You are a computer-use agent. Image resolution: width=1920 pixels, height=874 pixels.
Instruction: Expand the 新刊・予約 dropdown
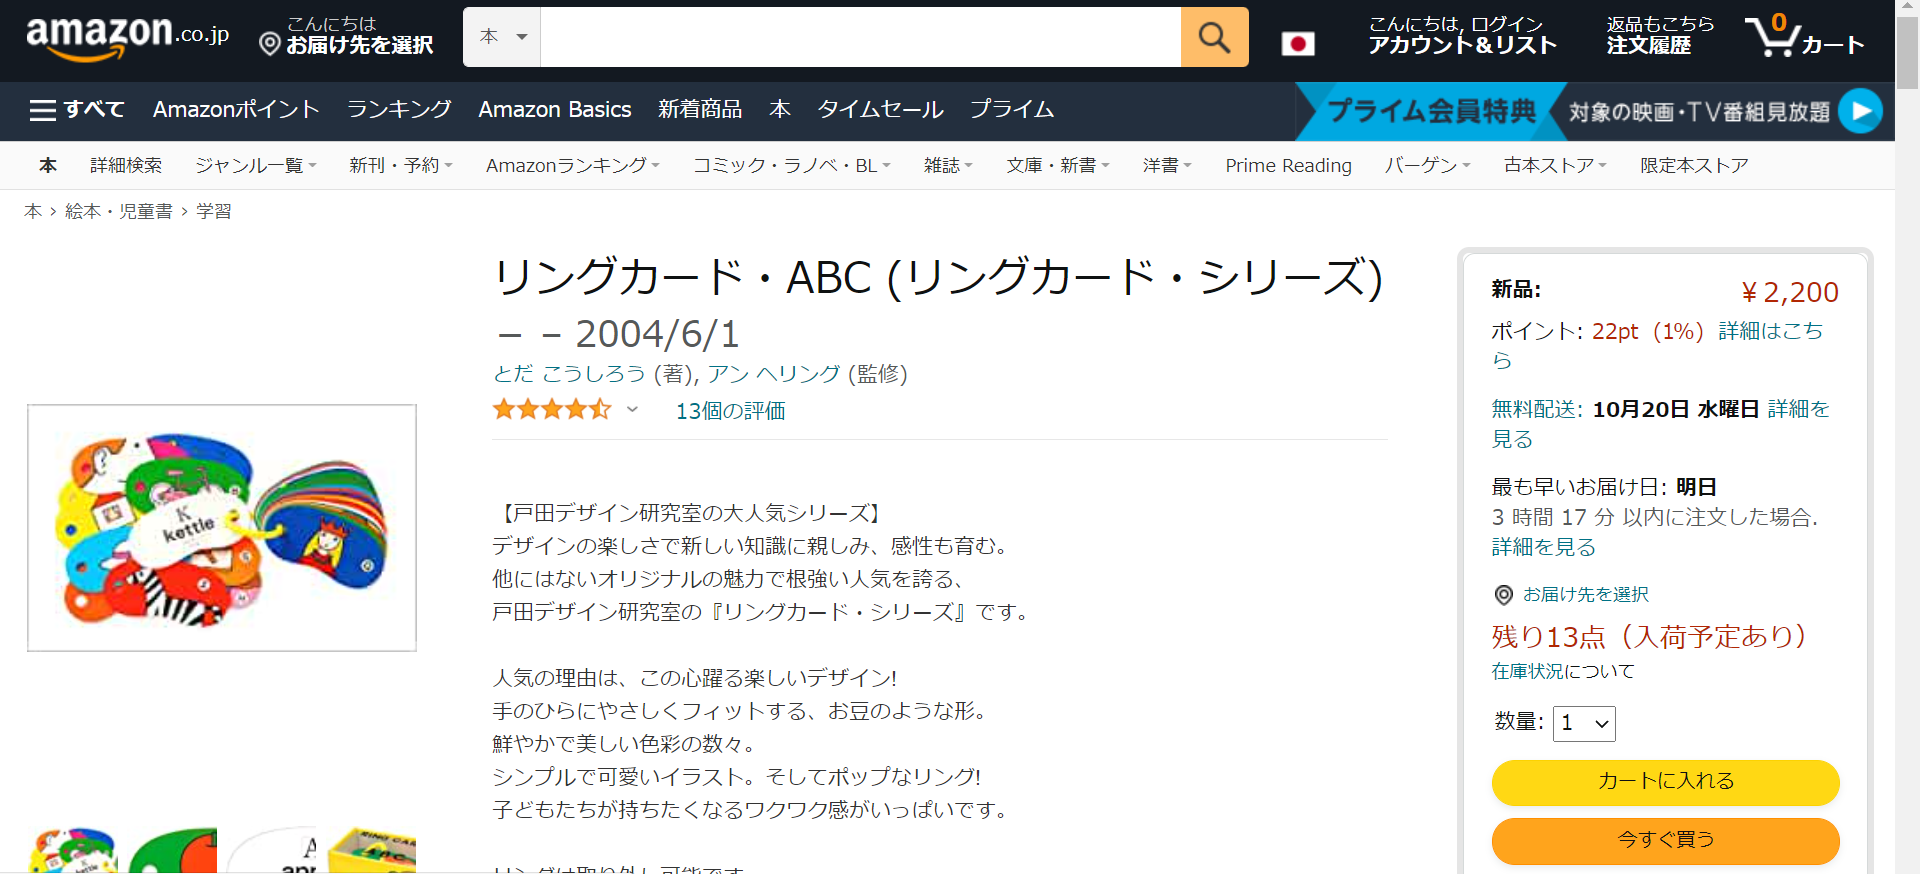click(x=400, y=165)
